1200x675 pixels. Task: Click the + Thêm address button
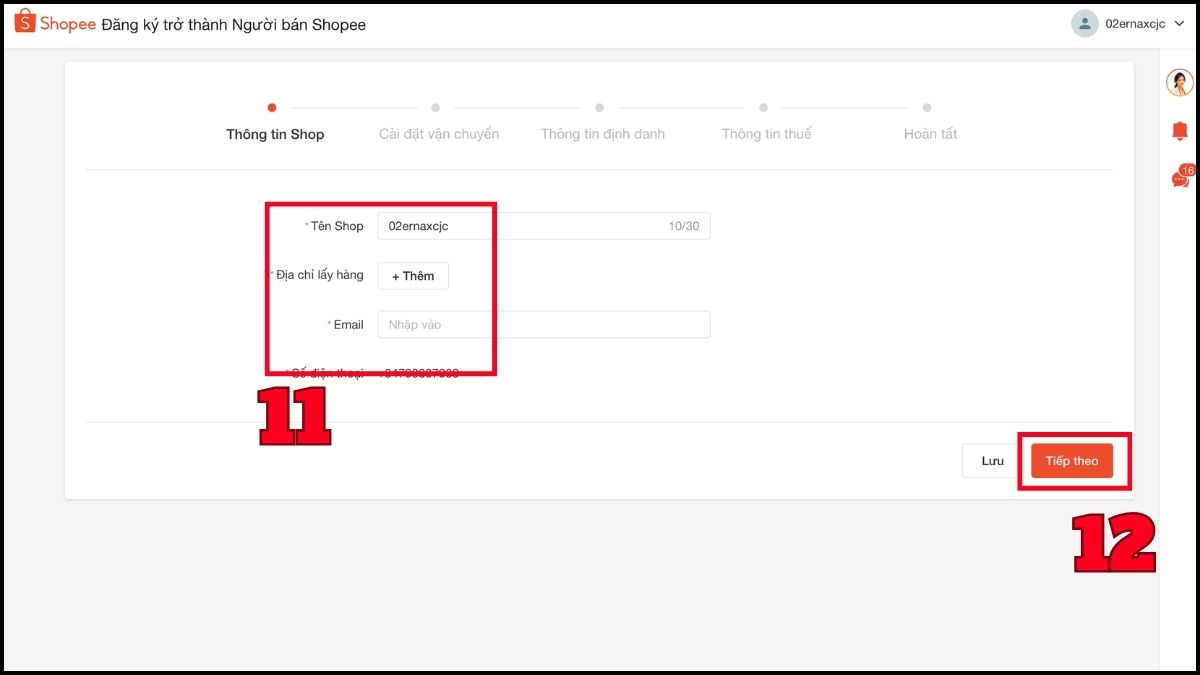(413, 276)
